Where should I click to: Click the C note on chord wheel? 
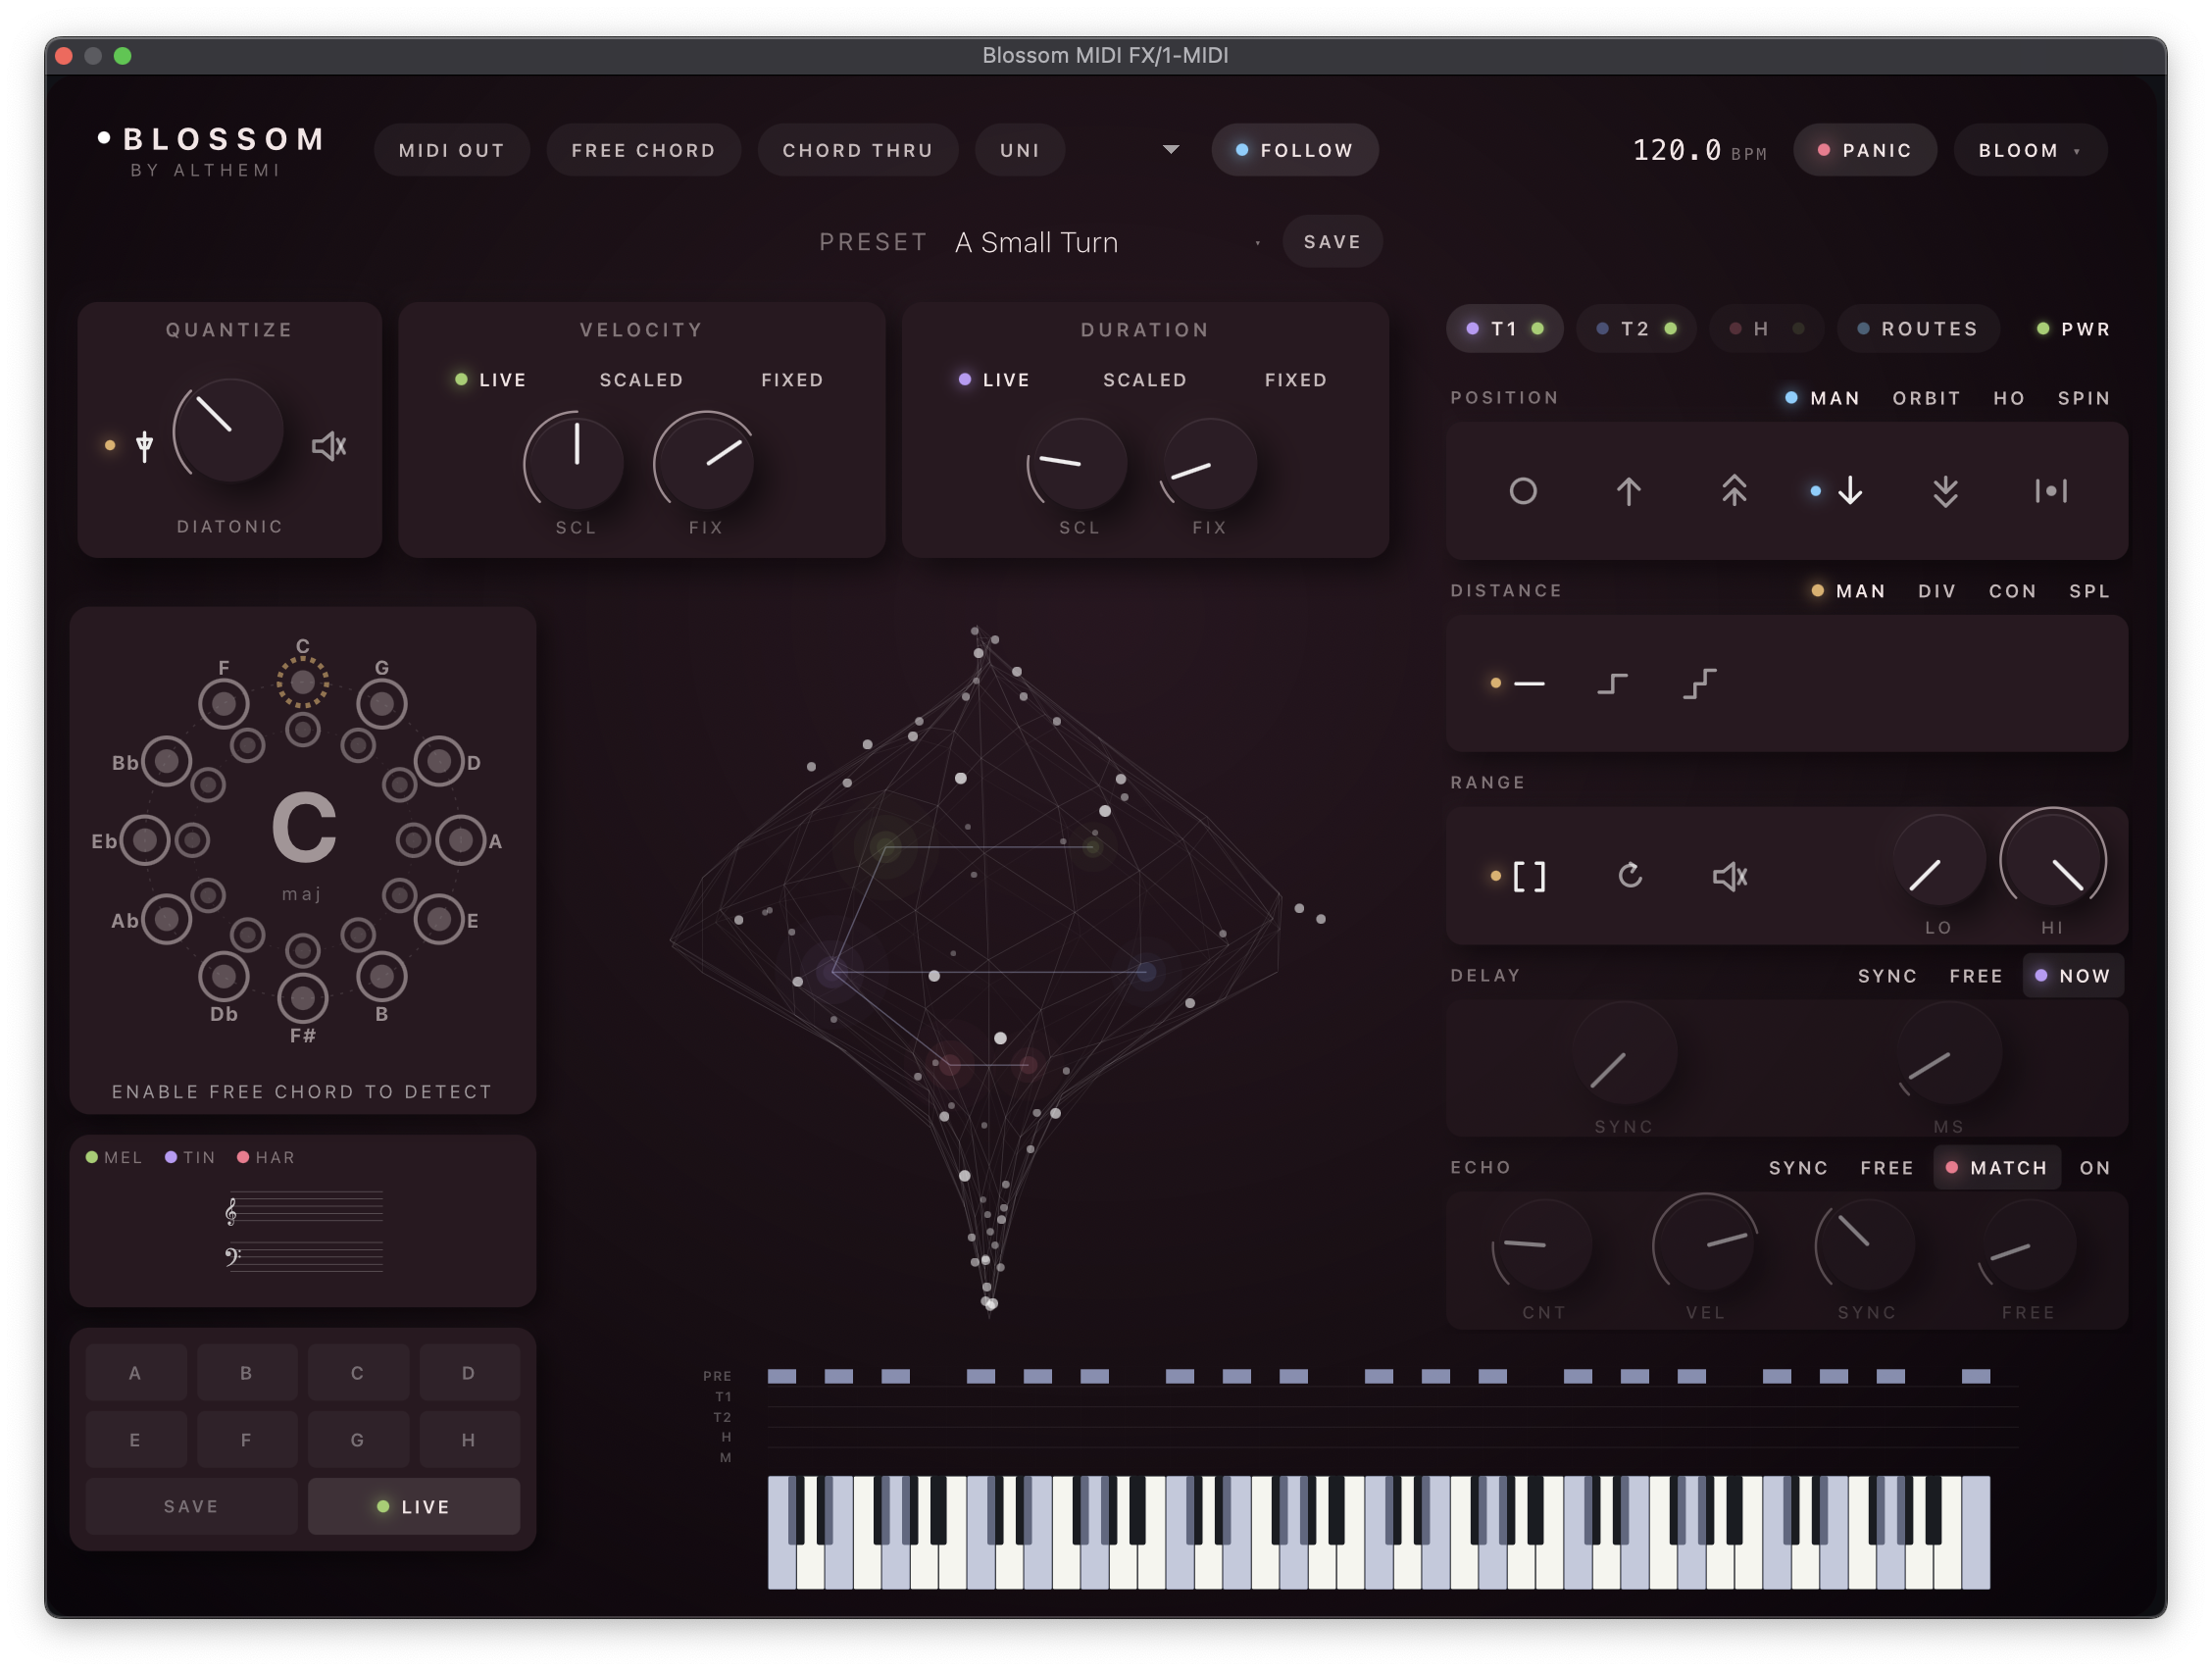click(303, 682)
